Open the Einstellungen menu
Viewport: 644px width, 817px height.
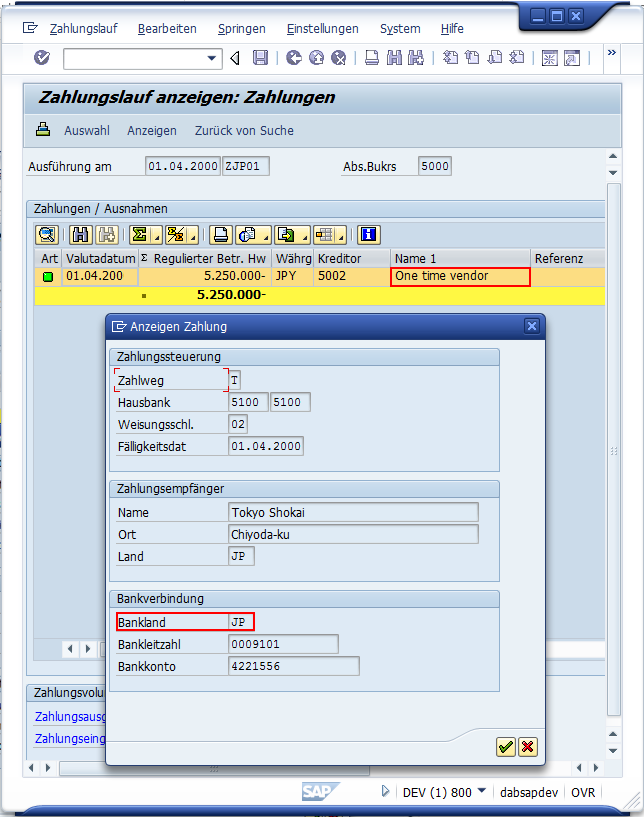tap(323, 29)
